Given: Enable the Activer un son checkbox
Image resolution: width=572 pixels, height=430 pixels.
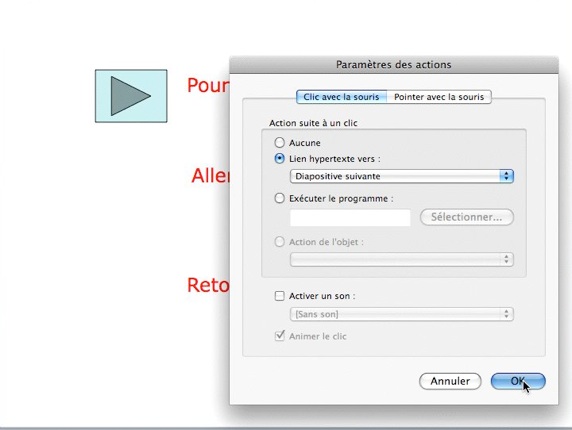Looking at the screenshot, I should [x=279, y=296].
